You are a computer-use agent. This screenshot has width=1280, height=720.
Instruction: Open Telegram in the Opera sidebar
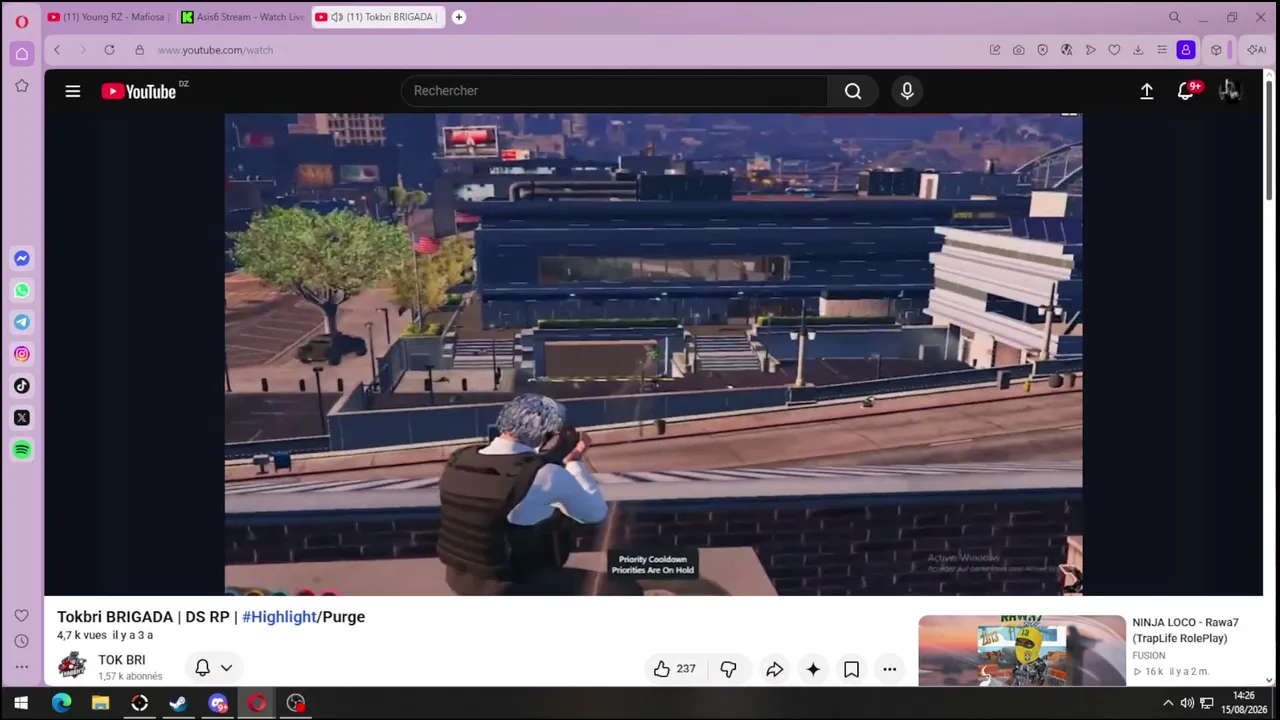[21, 322]
